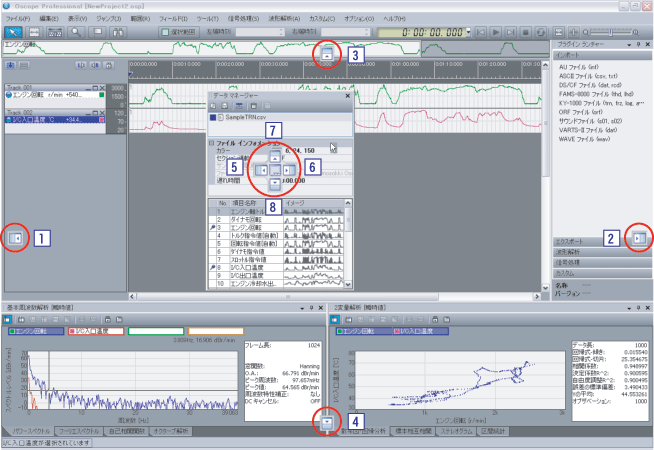Screen dimensions: 654x450
Task: Switch to the オクターブ解析 tab
Action: click(x=171, y=431)
